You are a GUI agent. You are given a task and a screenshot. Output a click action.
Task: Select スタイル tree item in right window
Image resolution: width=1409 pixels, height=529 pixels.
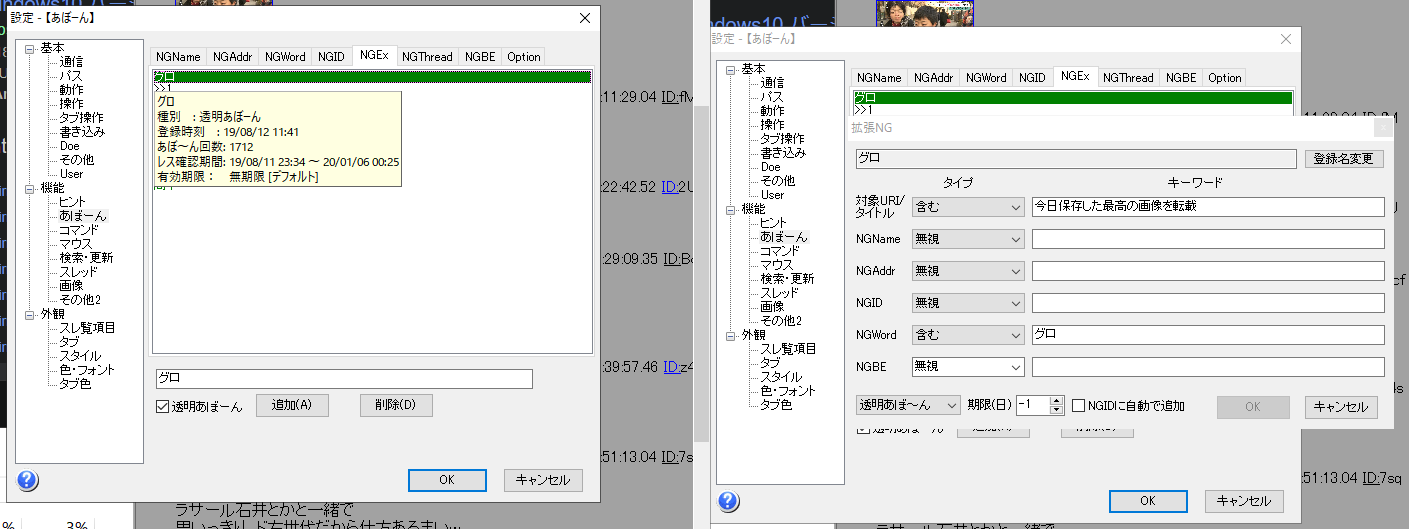coord(780,377)
